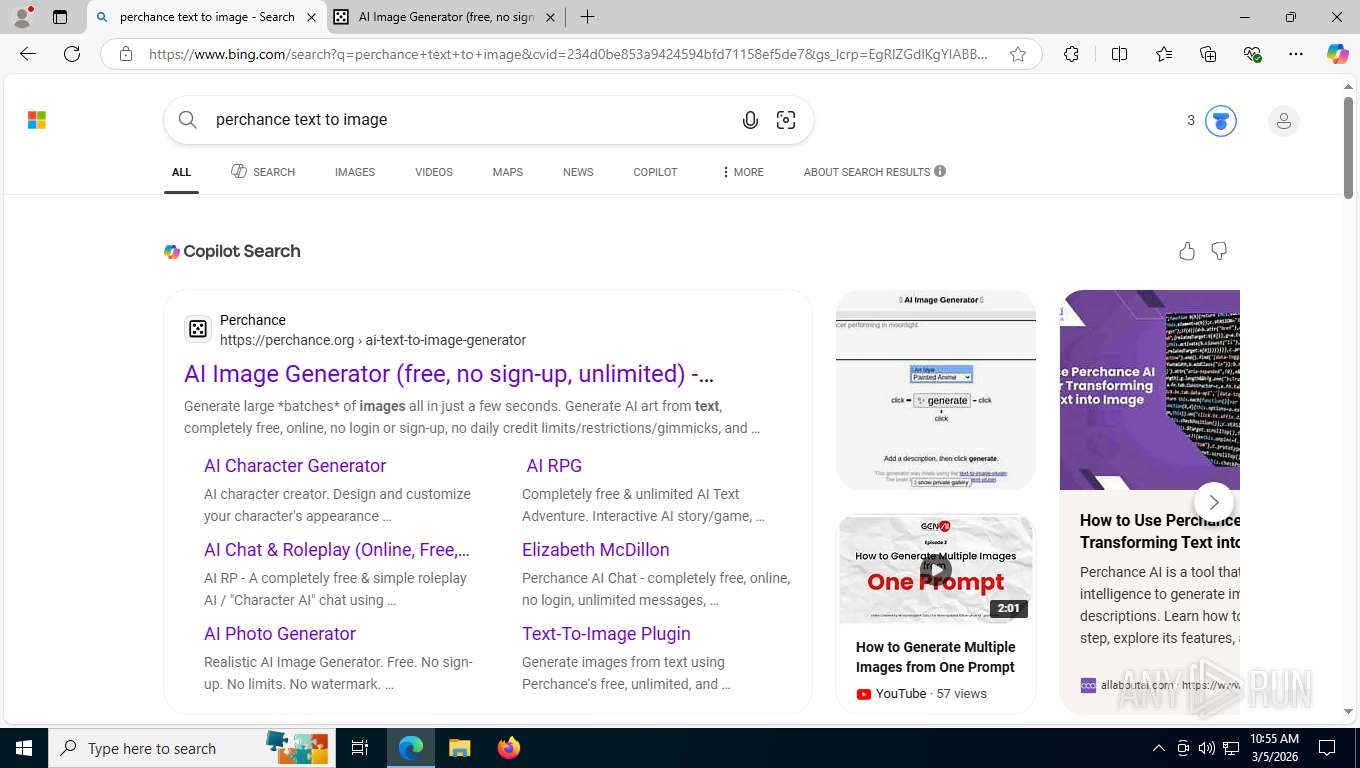Open AI Photo Generator link
Viewport: 1360px width, 768px height.
[280, 634]
